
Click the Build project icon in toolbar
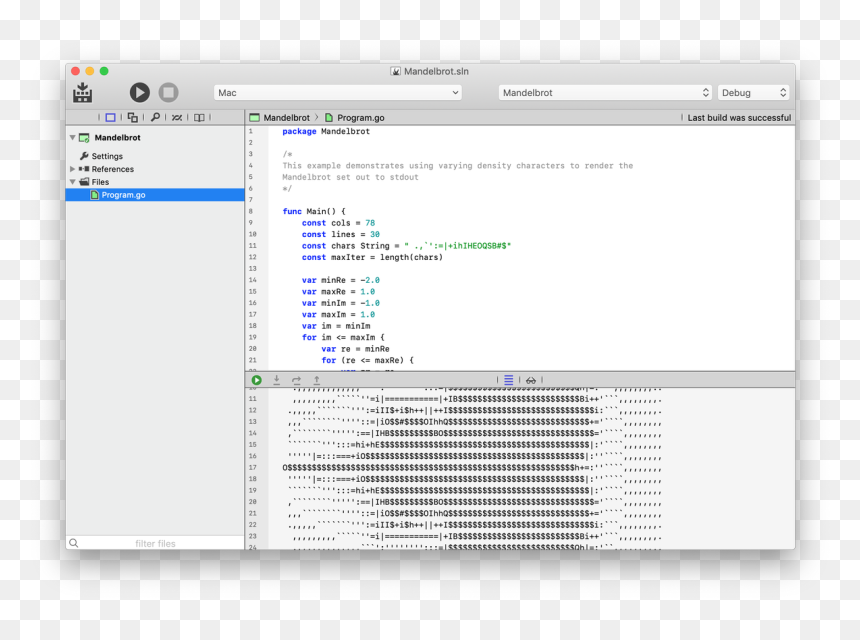tap(83, 93)
